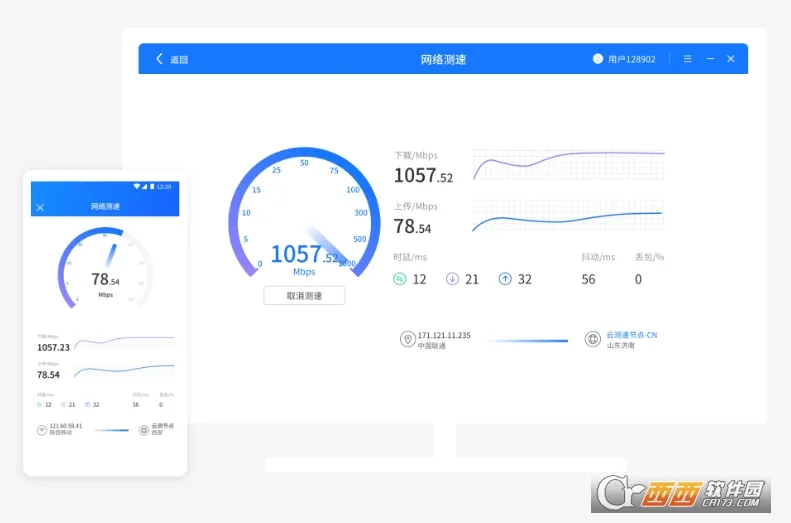
Task: Click the idle latency icon next to 12
Action: [x=400, y=279]
